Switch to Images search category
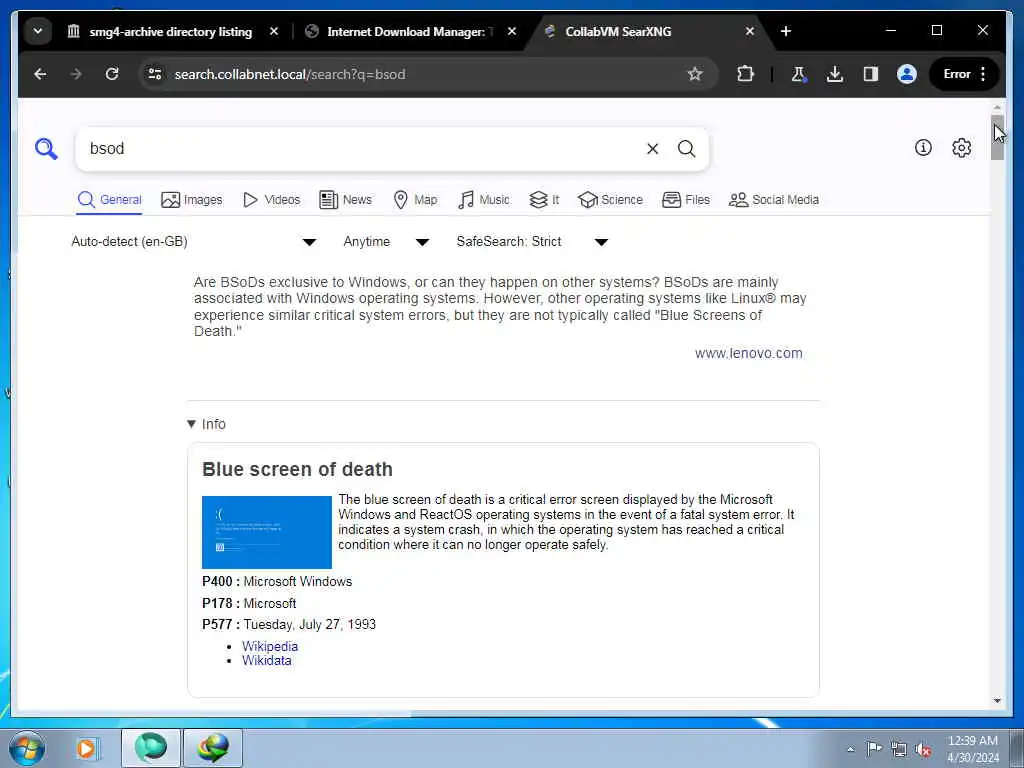Viewport: 1024px width, 768px height. [191, 200]
